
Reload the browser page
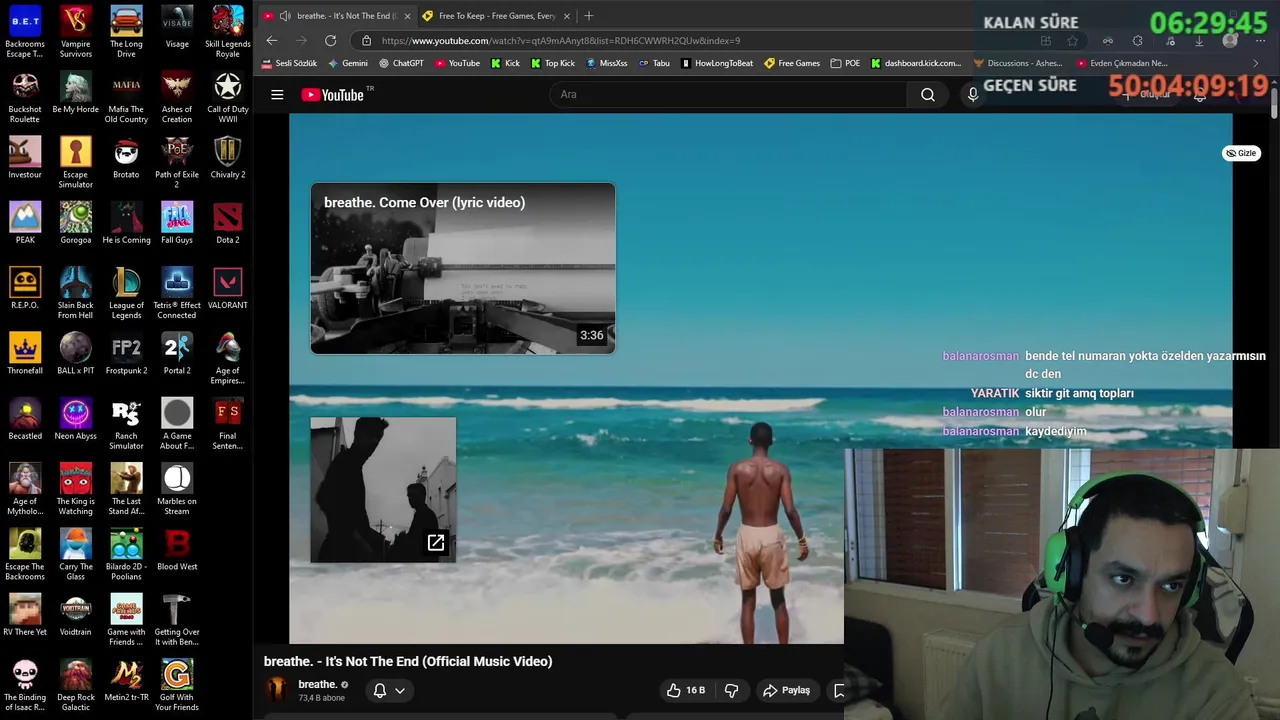pos(330,41)
